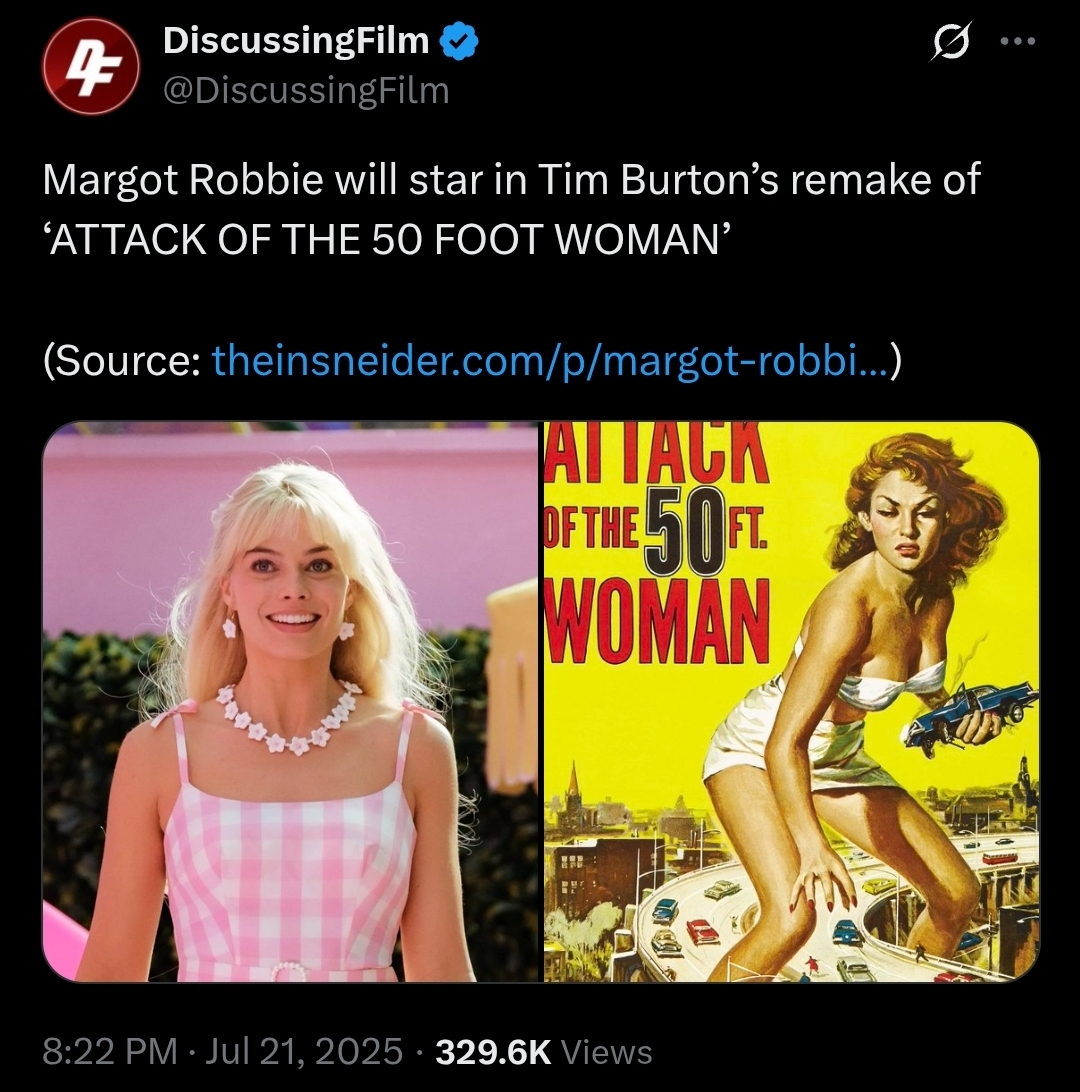This screenshot has width=1080, height=1092.
Task: Open the @DiscussingFilm handle link
Action: [x=306, y=91]
